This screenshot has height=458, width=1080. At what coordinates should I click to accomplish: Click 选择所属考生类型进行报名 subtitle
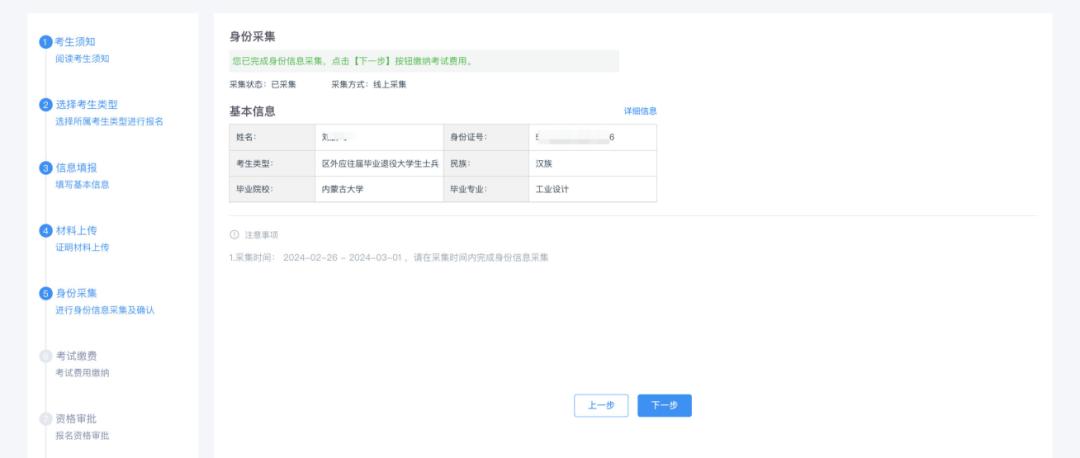coord(110,122)
